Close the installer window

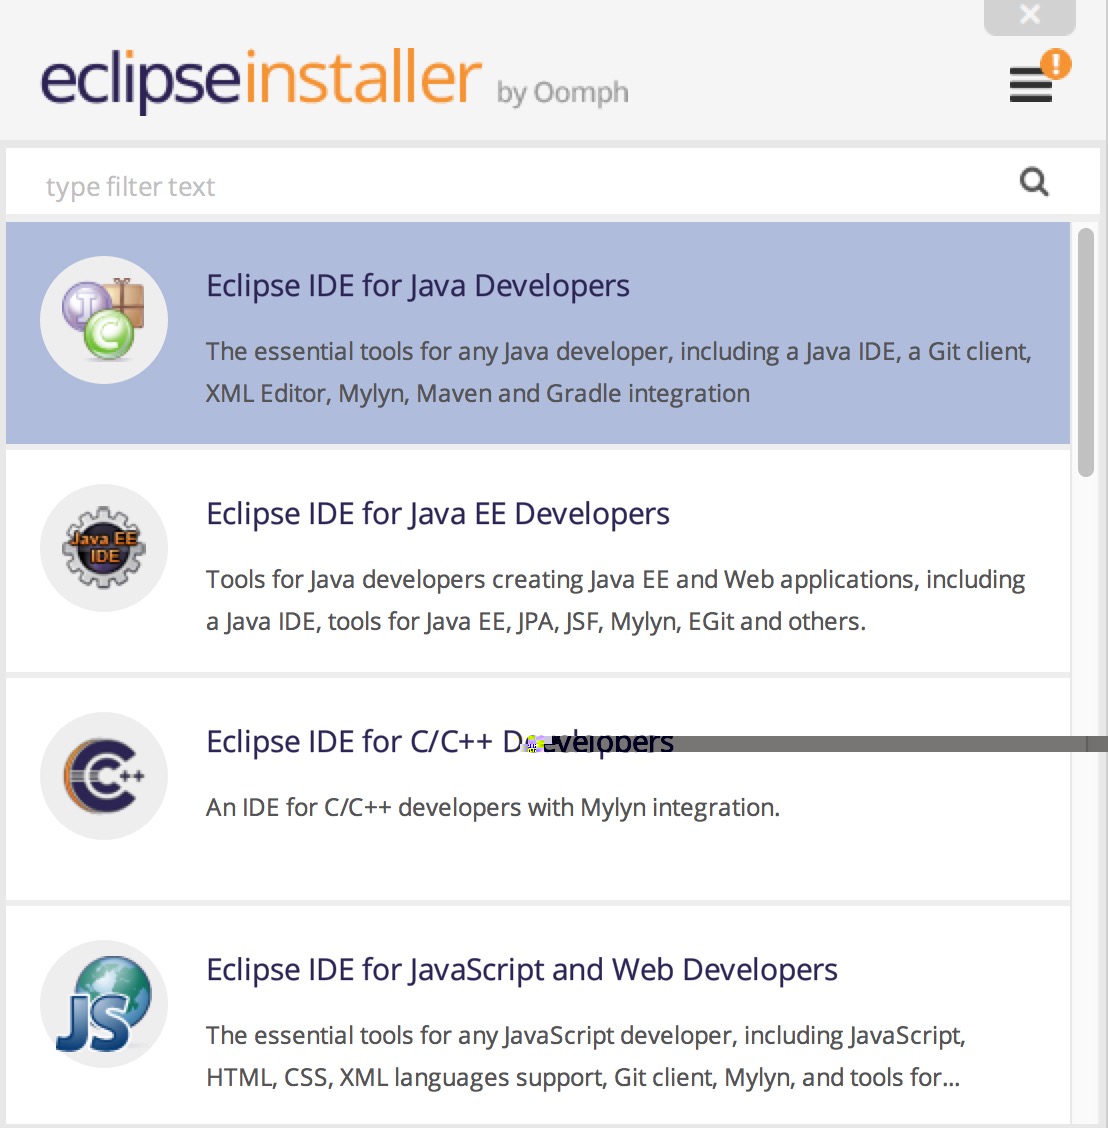click(1030, 15)
